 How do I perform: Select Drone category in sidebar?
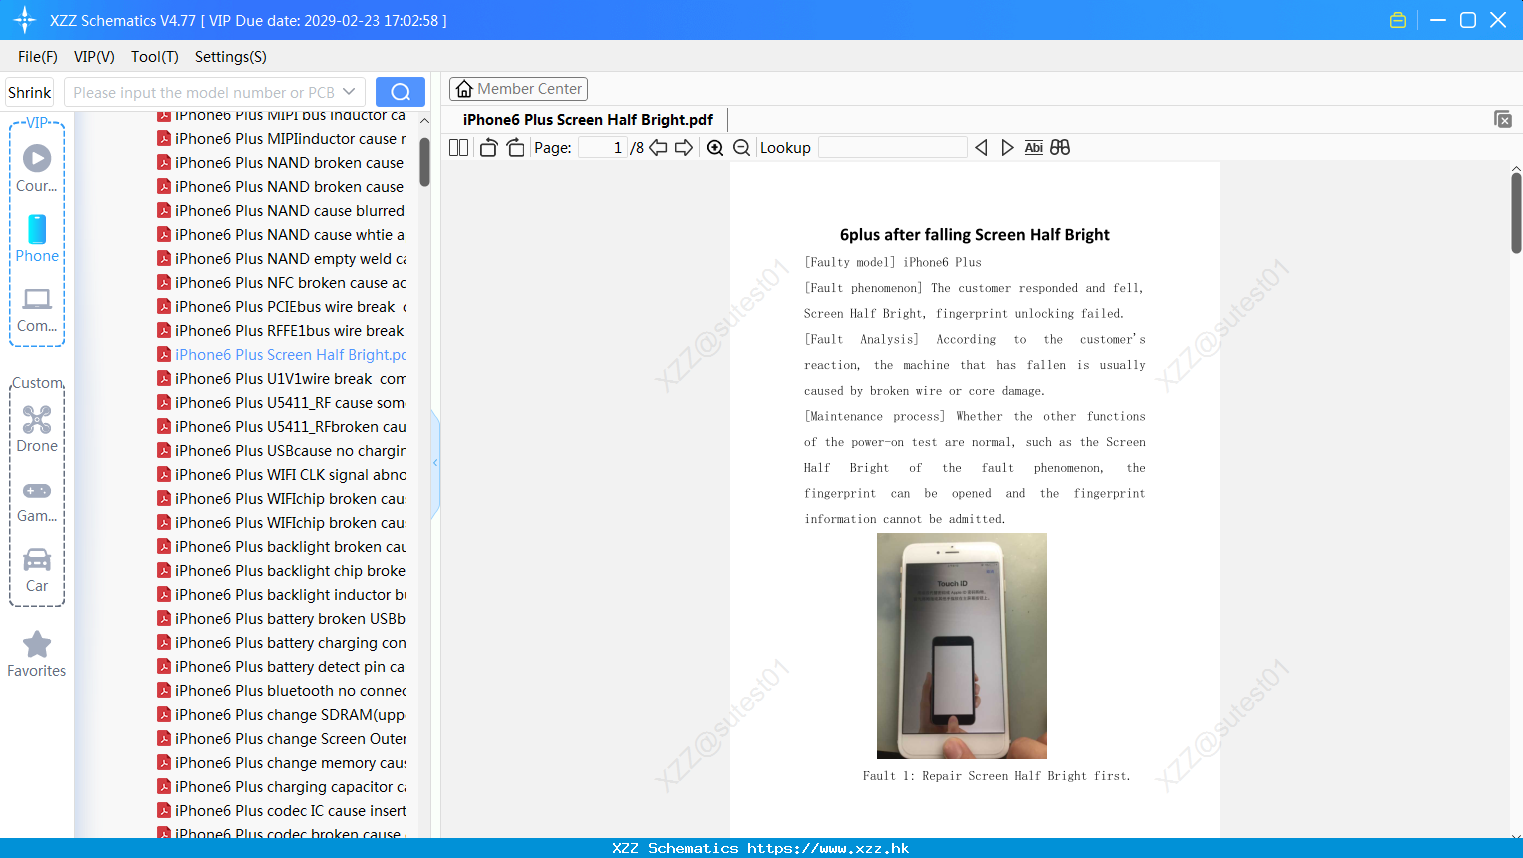tap(37, 430)
